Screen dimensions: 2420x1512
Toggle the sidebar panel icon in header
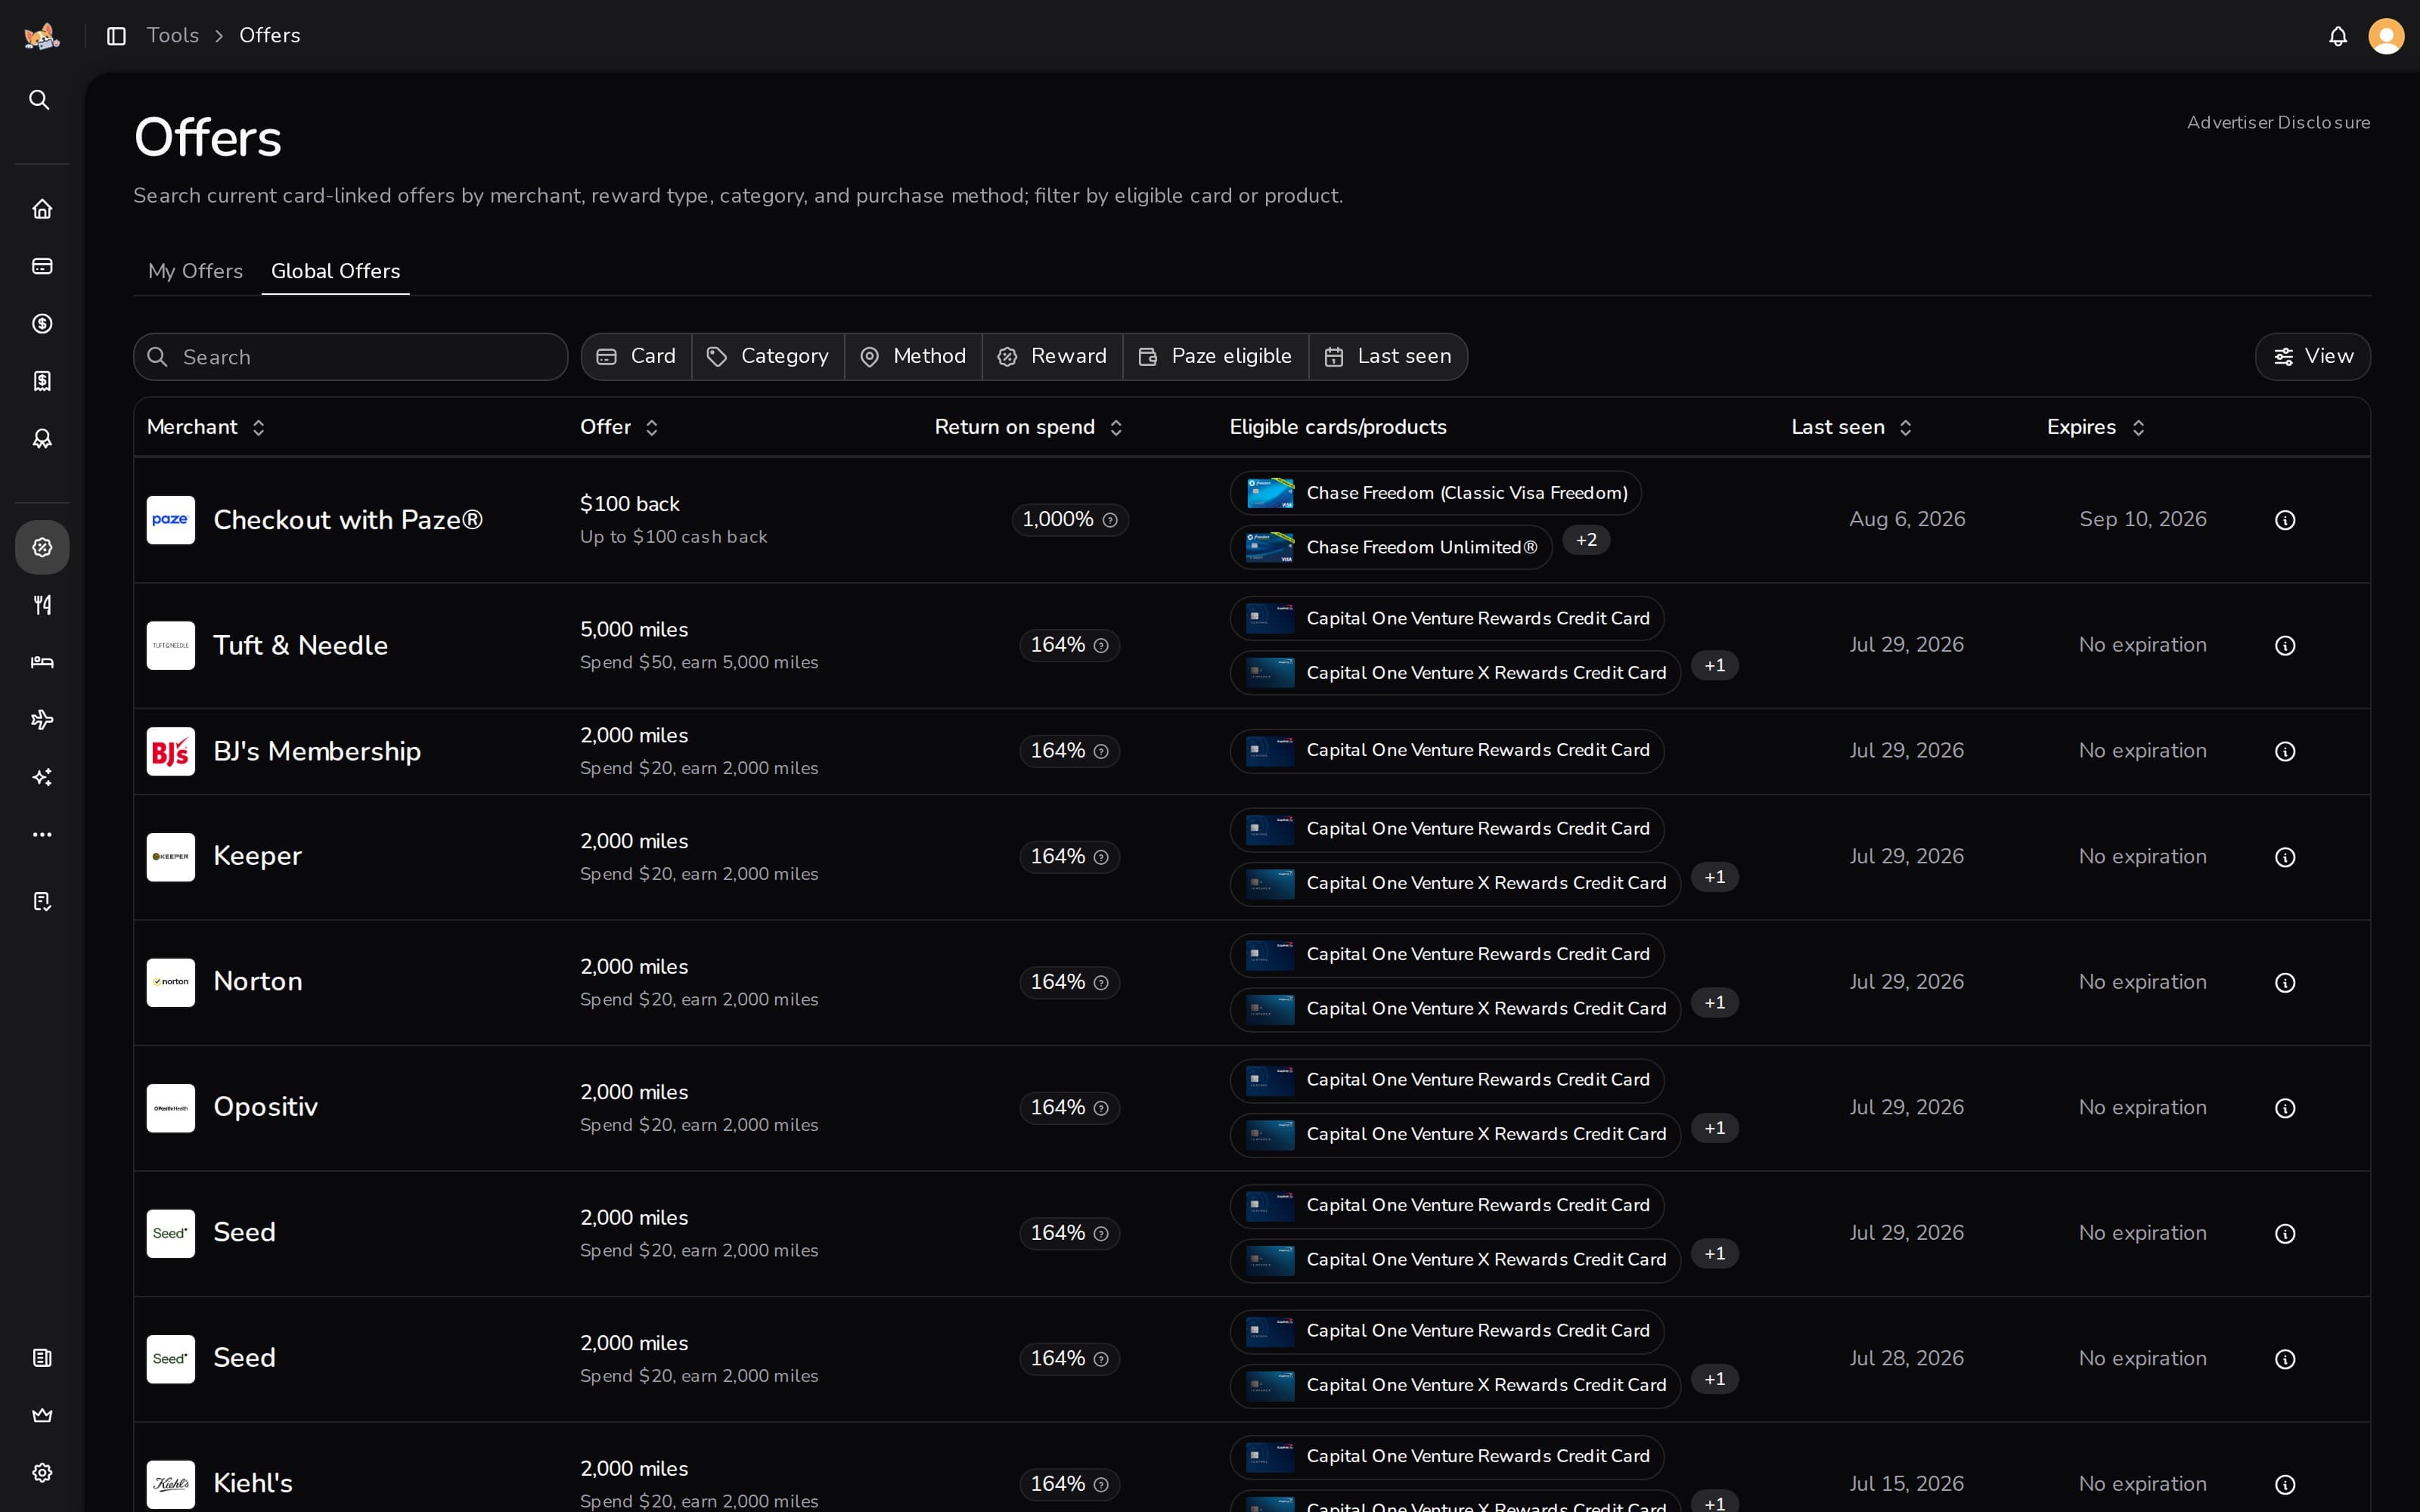click(116, 36)
